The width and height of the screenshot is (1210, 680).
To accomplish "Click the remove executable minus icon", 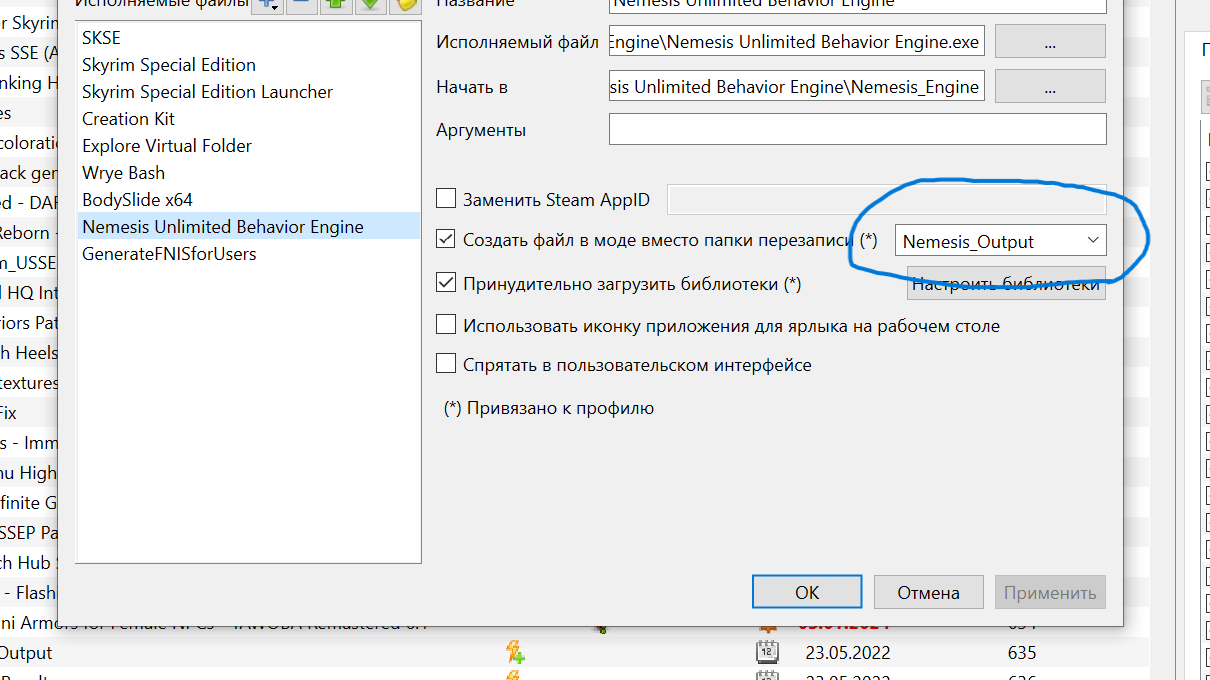I will 302,4.
